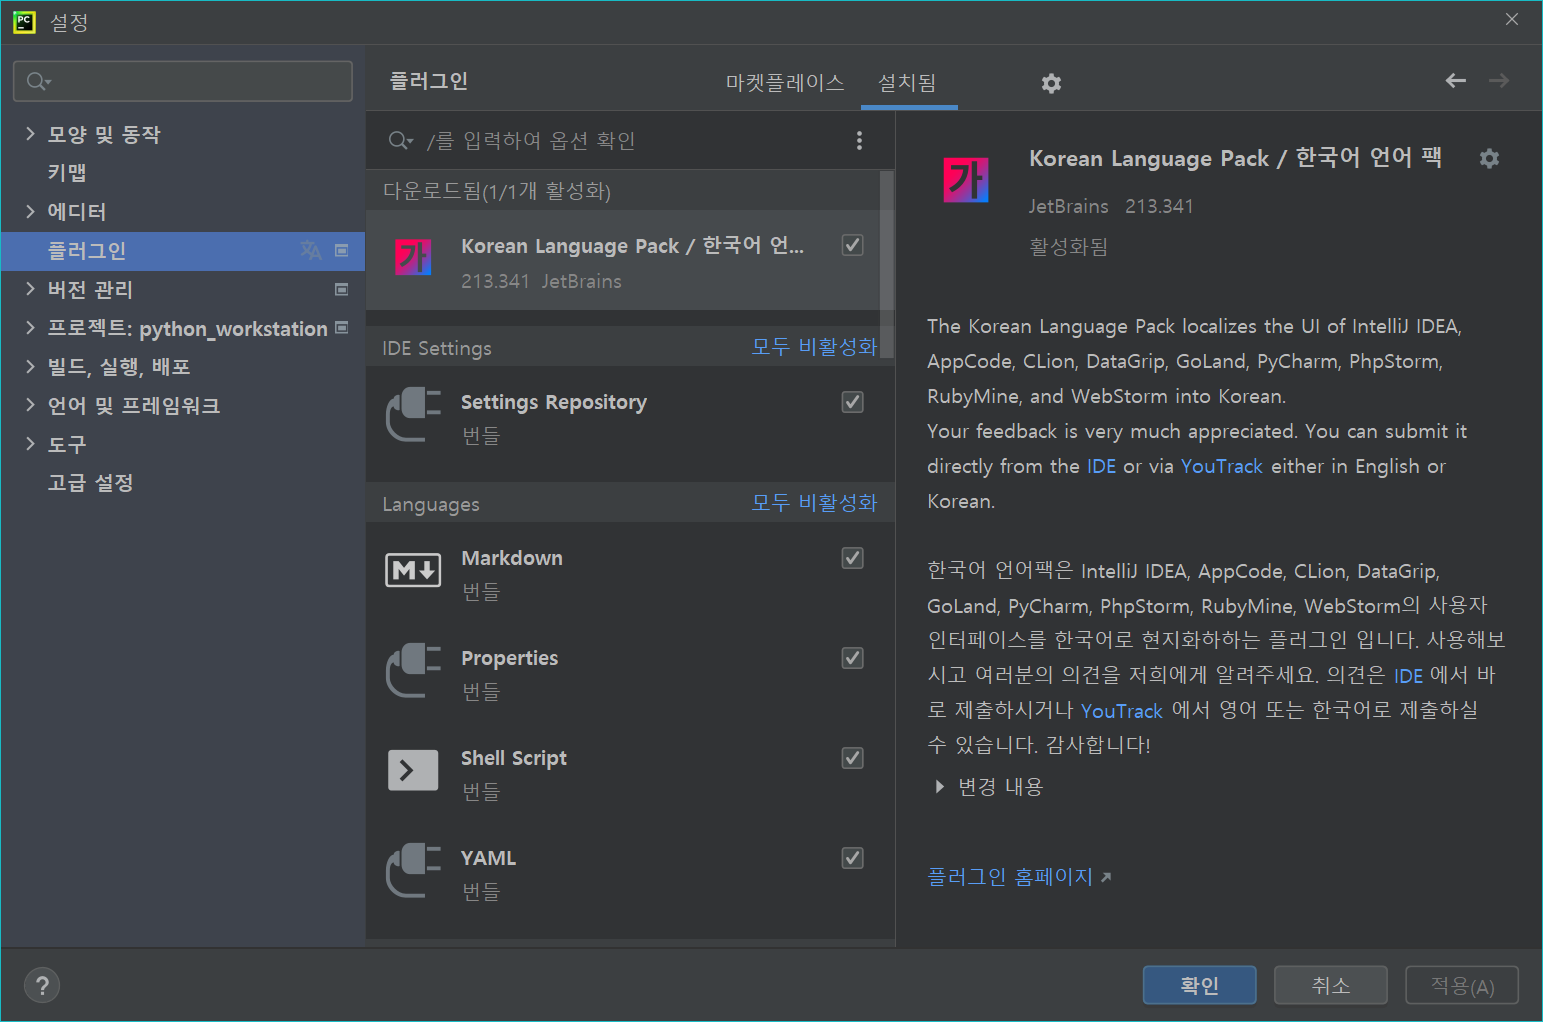Expand the 도구 tree node
The width and height of the screenshot is (1543, 1022).
click(30, 444)
